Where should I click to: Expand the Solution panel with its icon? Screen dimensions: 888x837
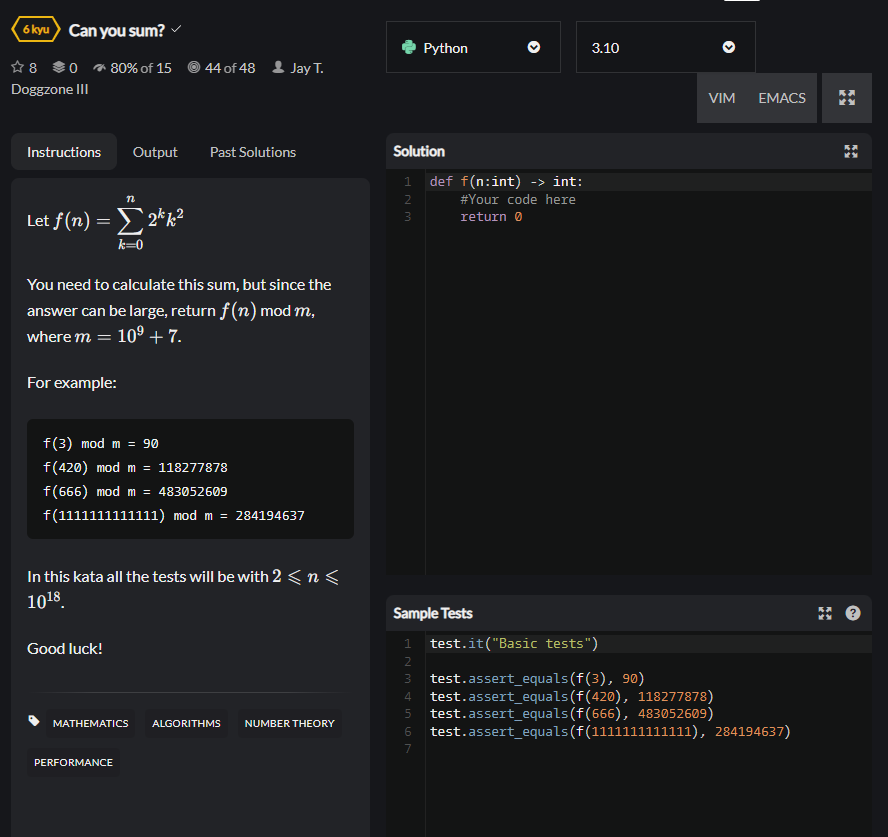coord(851,151)
